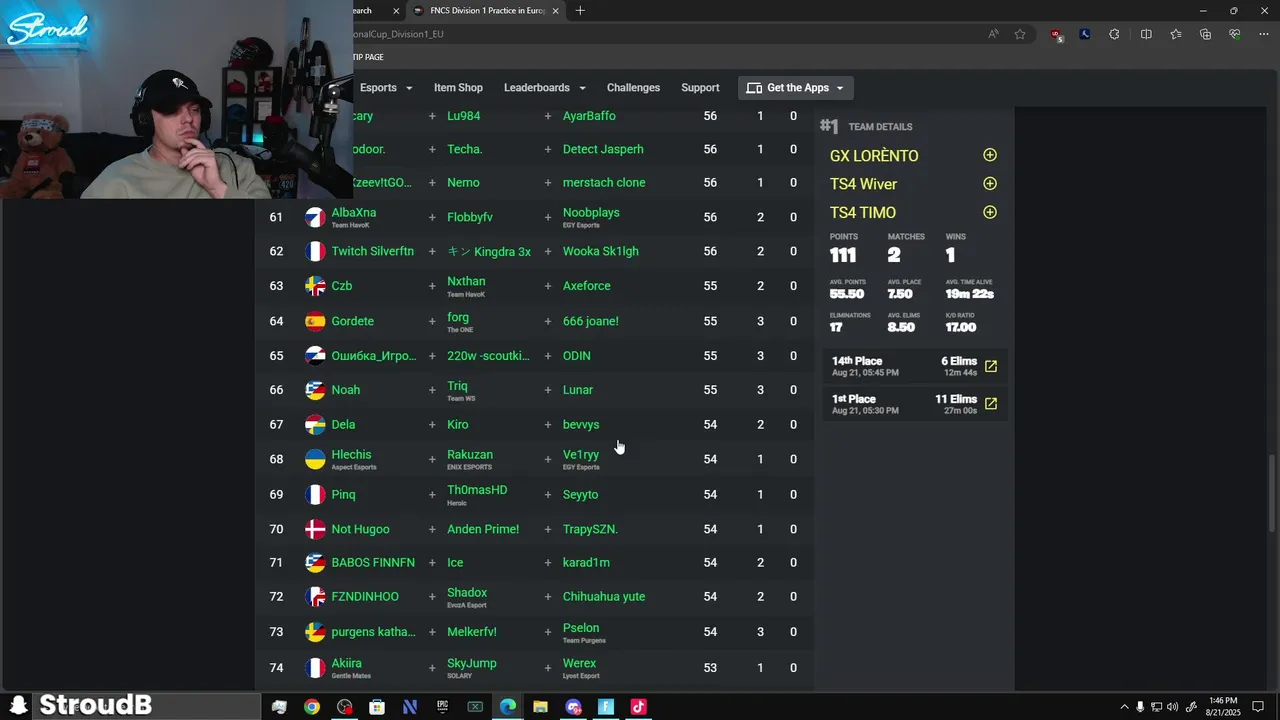The width and height of the screenshot is (1280, 720).
Task: Open teammate Chihuahua yute's profile
Action: pyautogui.click(x=604, y=596)
